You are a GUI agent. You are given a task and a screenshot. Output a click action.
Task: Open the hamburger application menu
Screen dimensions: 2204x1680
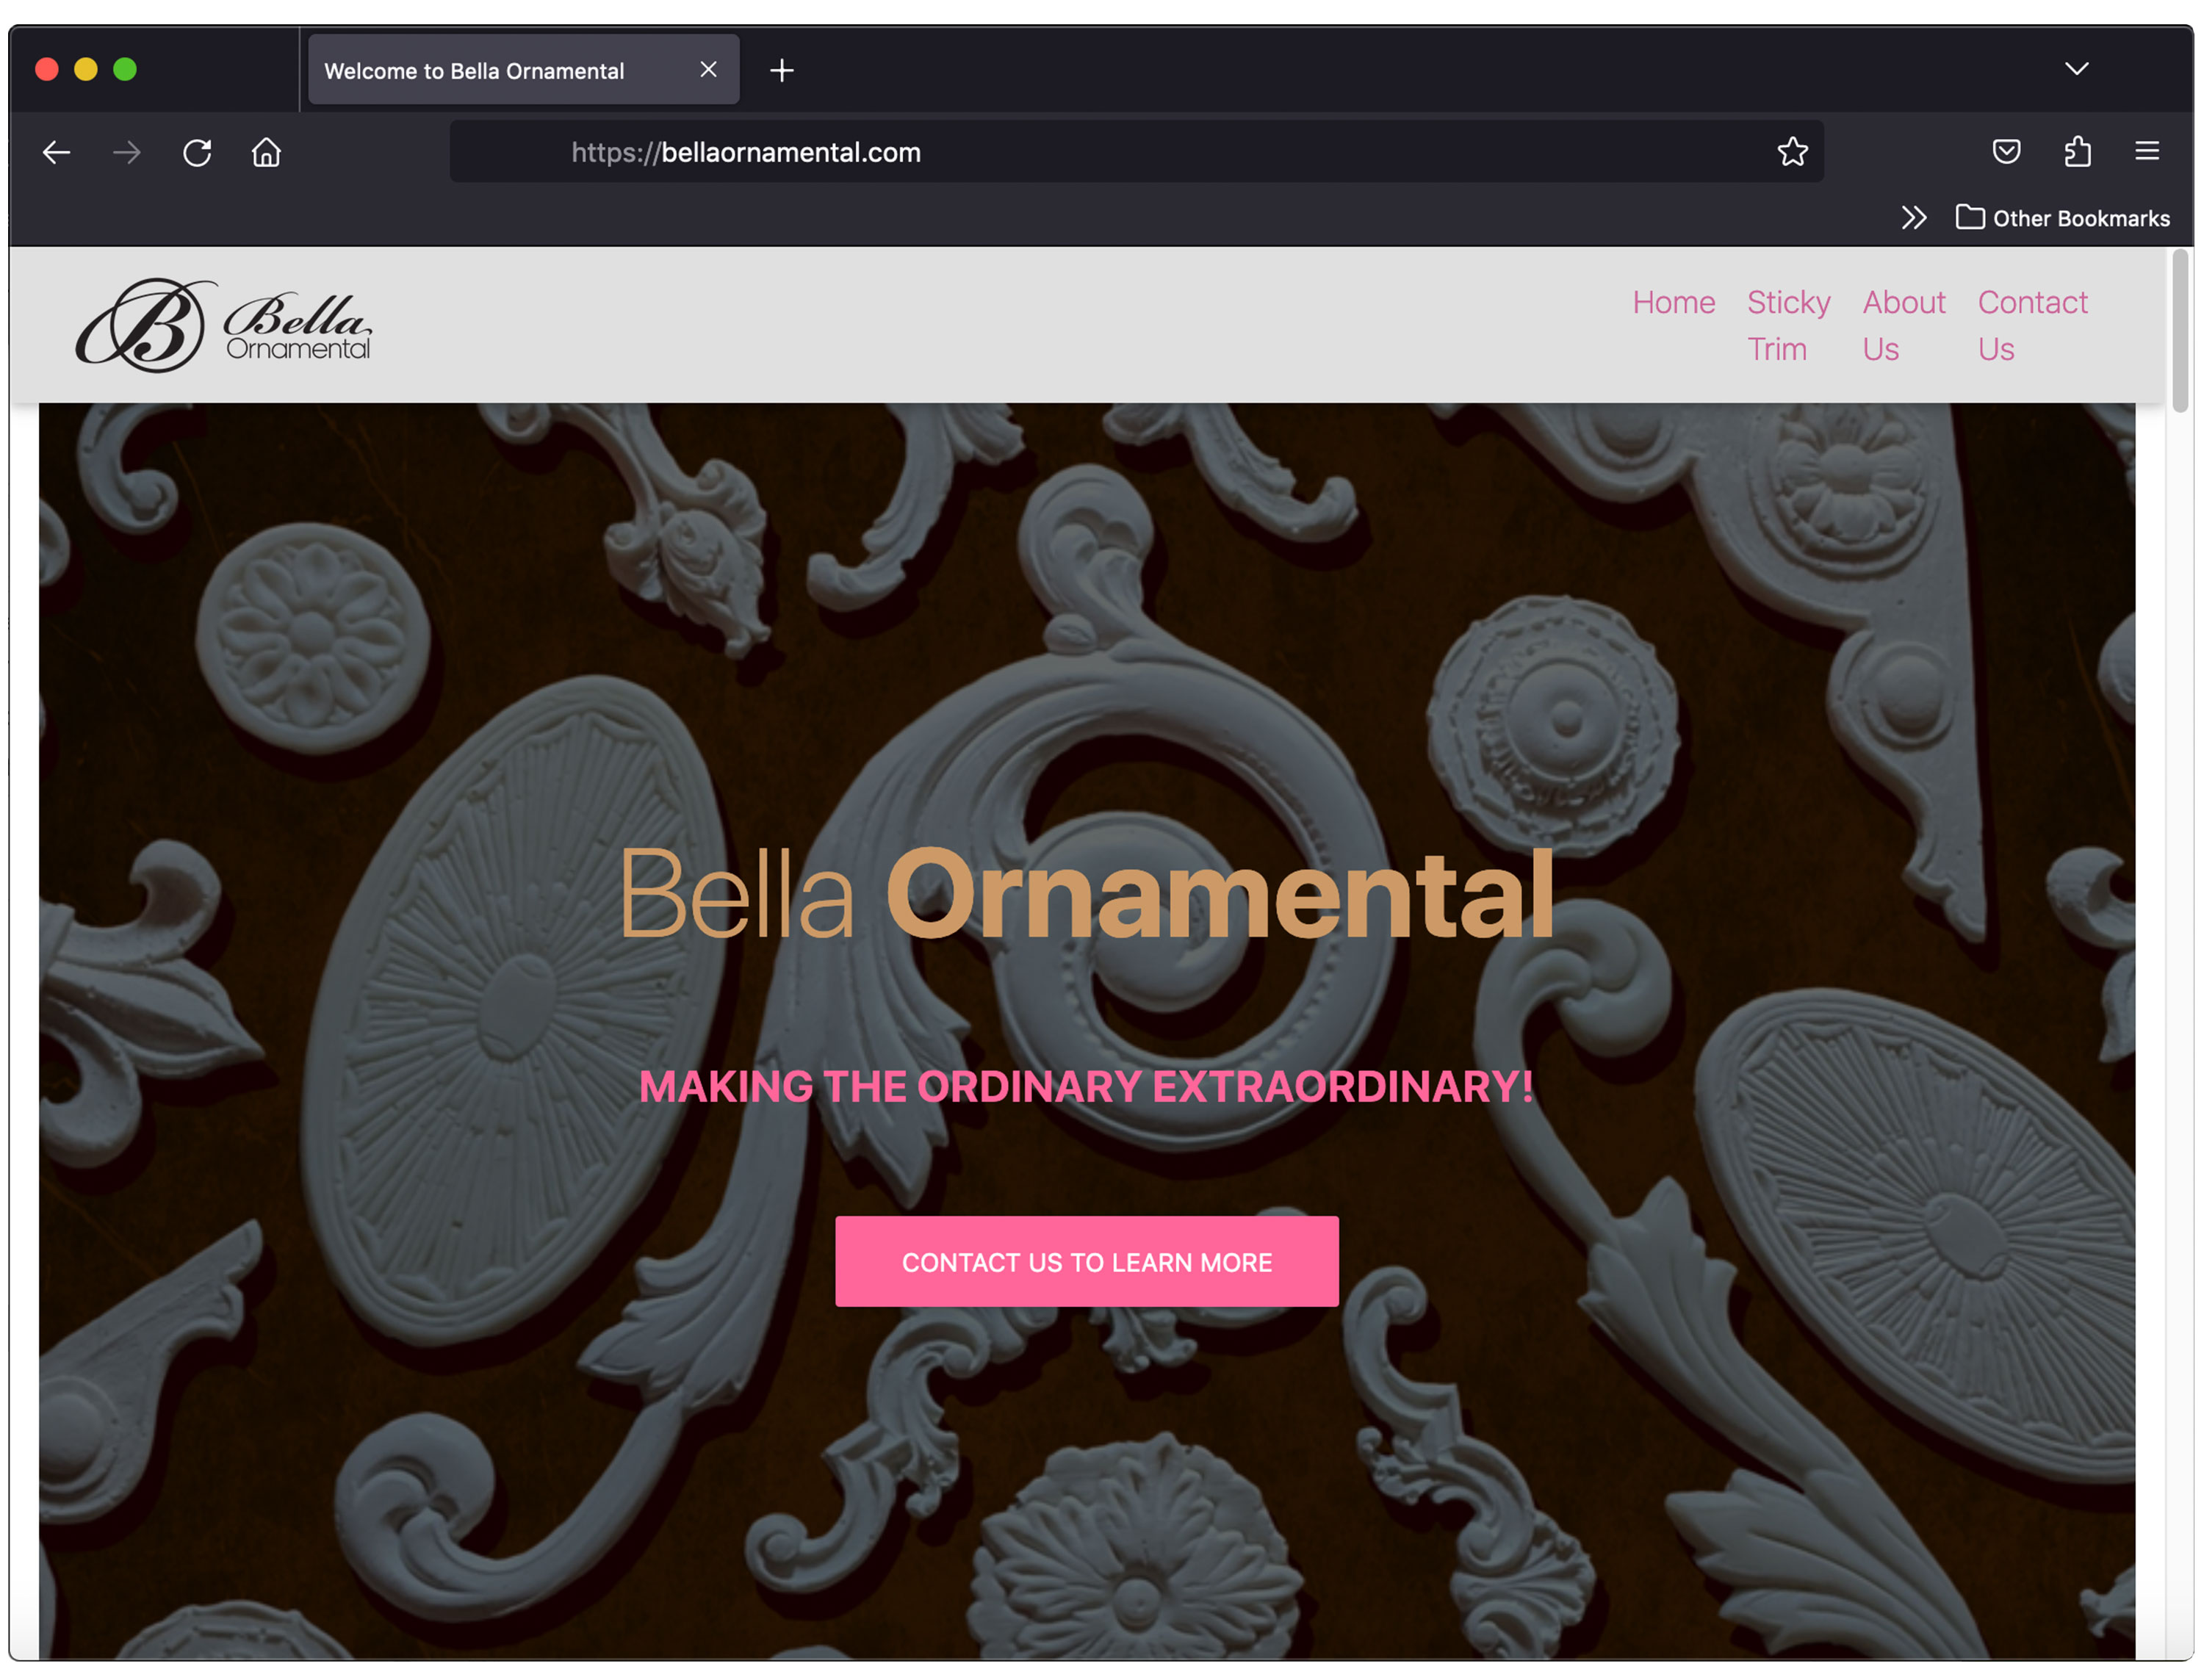(2146, 151)
